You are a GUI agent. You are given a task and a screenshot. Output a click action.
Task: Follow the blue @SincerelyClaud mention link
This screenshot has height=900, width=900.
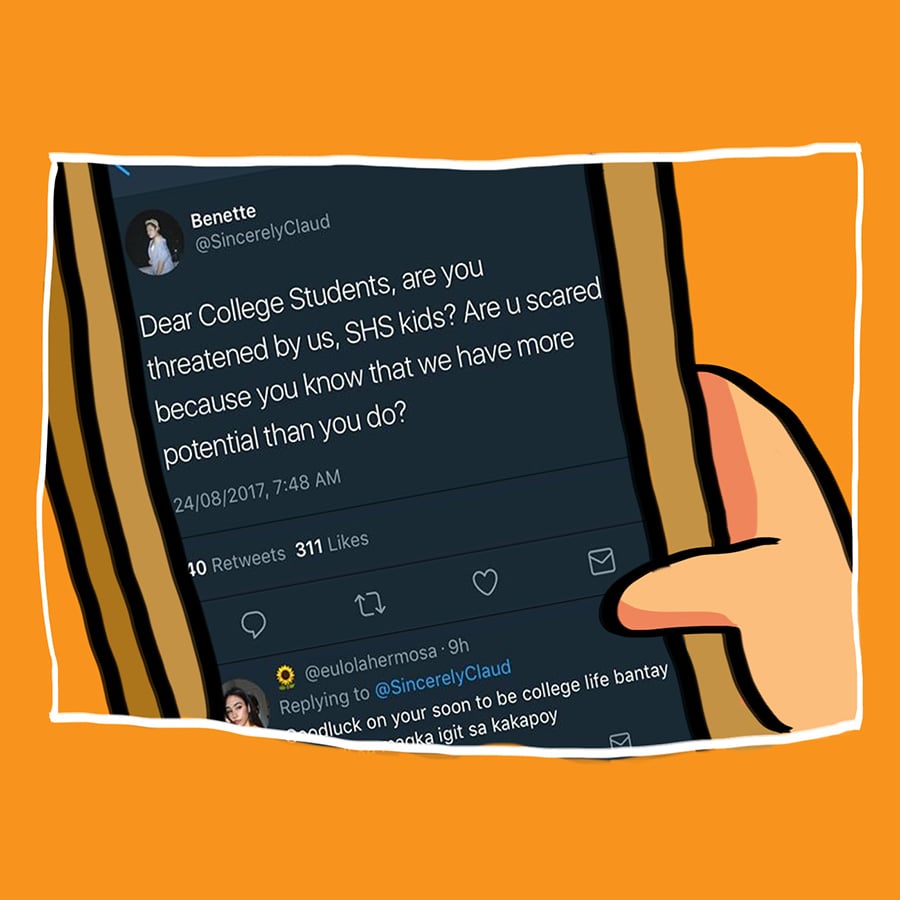coord(443,678)
